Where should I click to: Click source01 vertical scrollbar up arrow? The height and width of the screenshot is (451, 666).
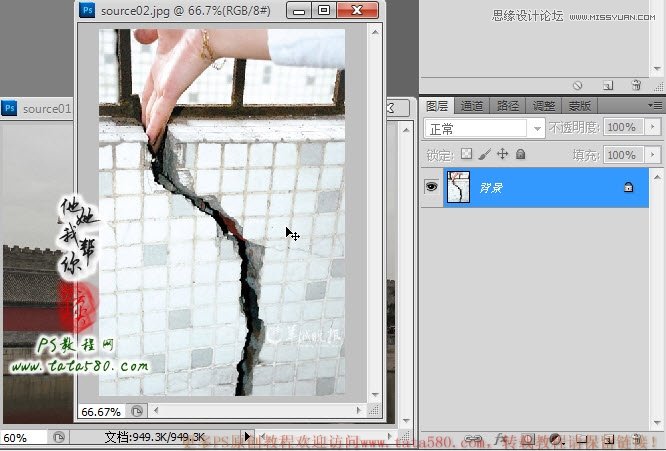point(406,130)
